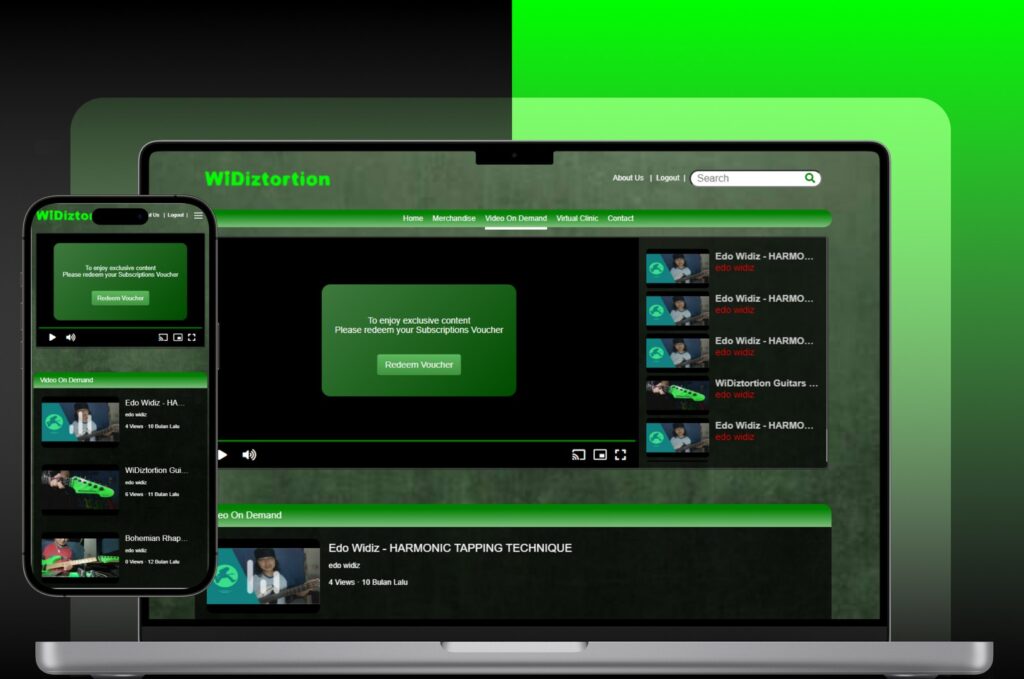Viewport: 1024px width, 679px height.
Task: Open About Us link on laptop header
Action: click(x=628, y=178)
